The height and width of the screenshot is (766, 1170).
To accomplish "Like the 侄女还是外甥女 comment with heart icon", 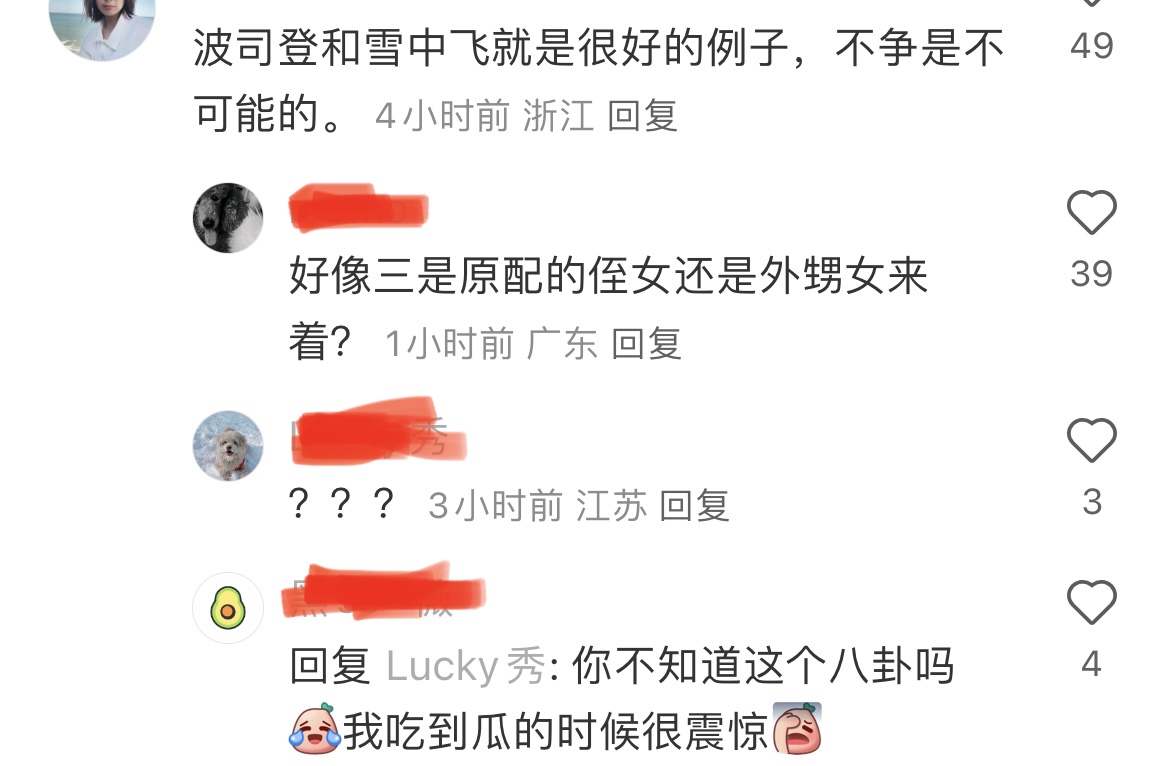I will click(1091, 212).
